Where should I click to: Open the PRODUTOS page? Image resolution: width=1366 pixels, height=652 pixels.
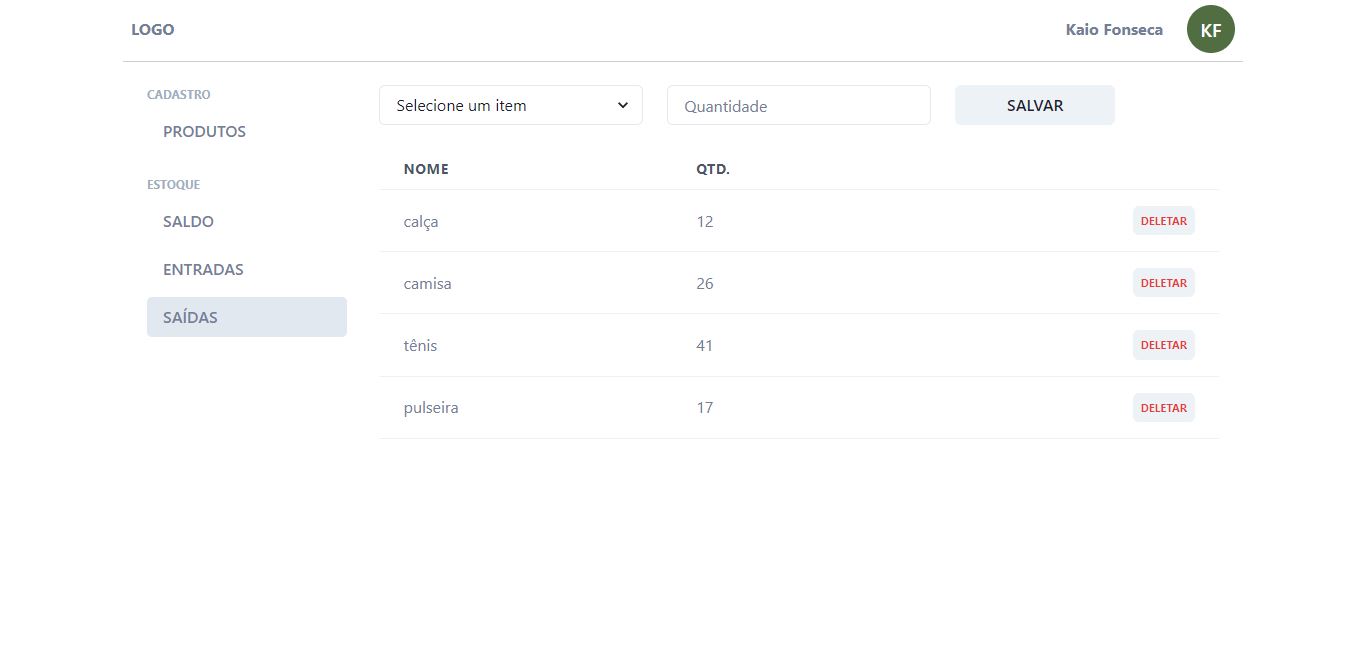point(204,131)
